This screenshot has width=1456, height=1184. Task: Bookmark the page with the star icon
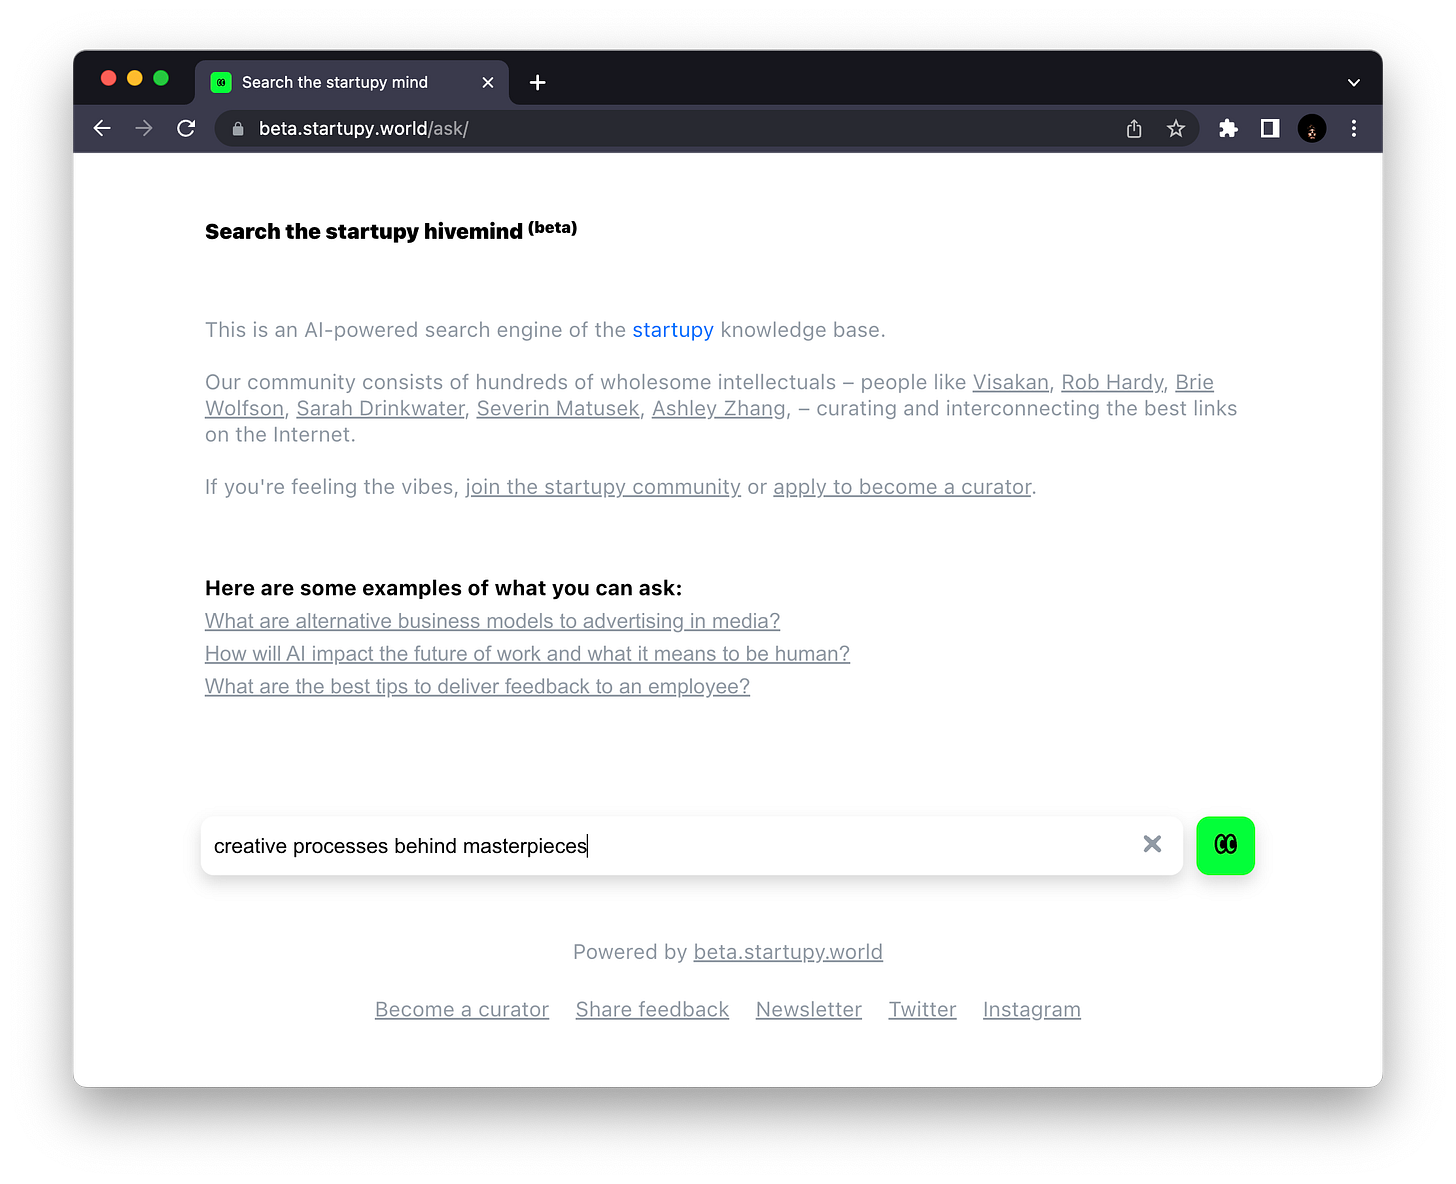click(1176, 128)
